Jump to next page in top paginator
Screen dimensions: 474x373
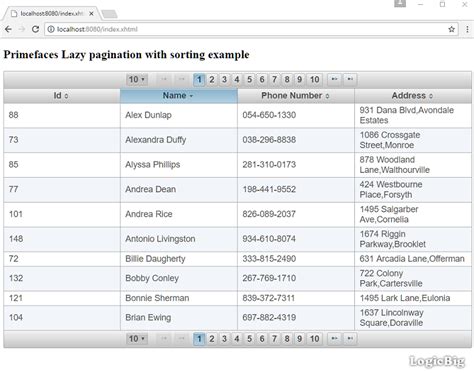coord(334,79)
